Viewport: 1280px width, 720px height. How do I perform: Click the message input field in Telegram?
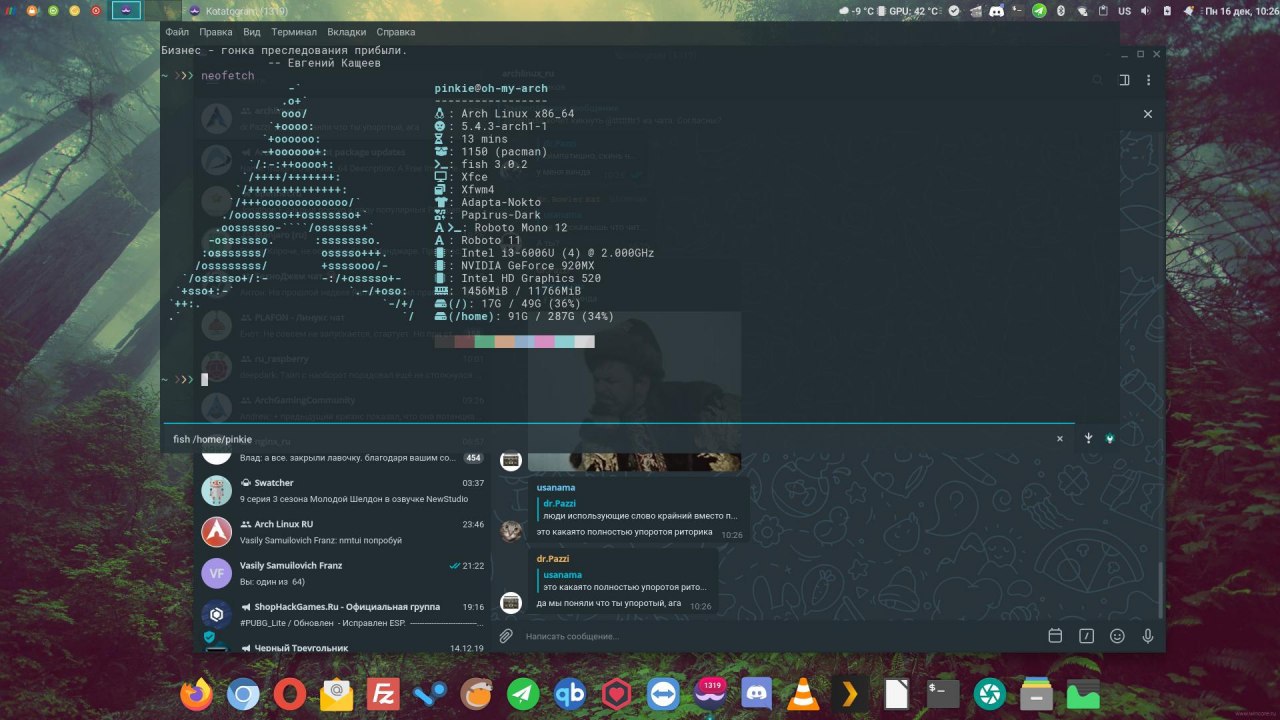780,636
